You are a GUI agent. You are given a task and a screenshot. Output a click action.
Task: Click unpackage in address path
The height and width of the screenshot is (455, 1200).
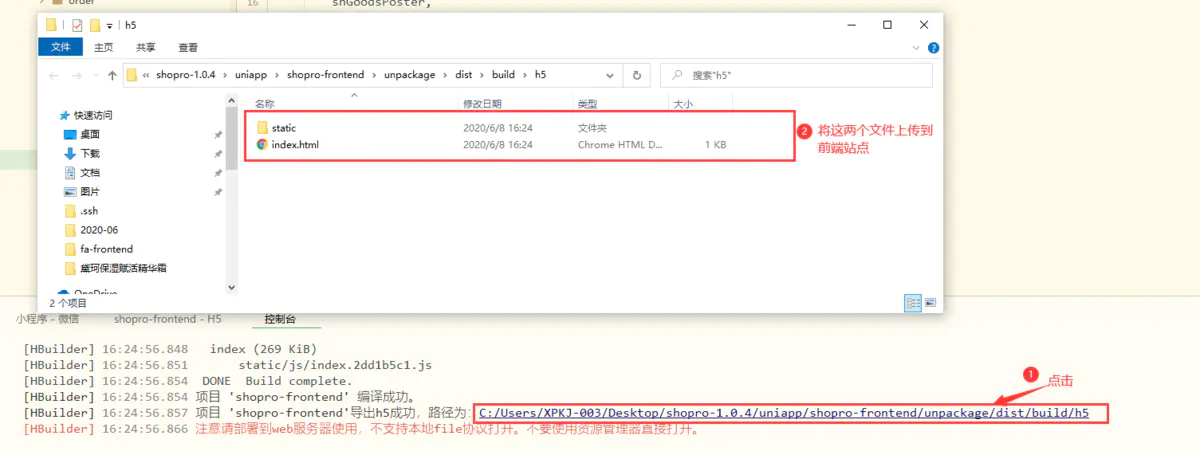click(408, 75)
